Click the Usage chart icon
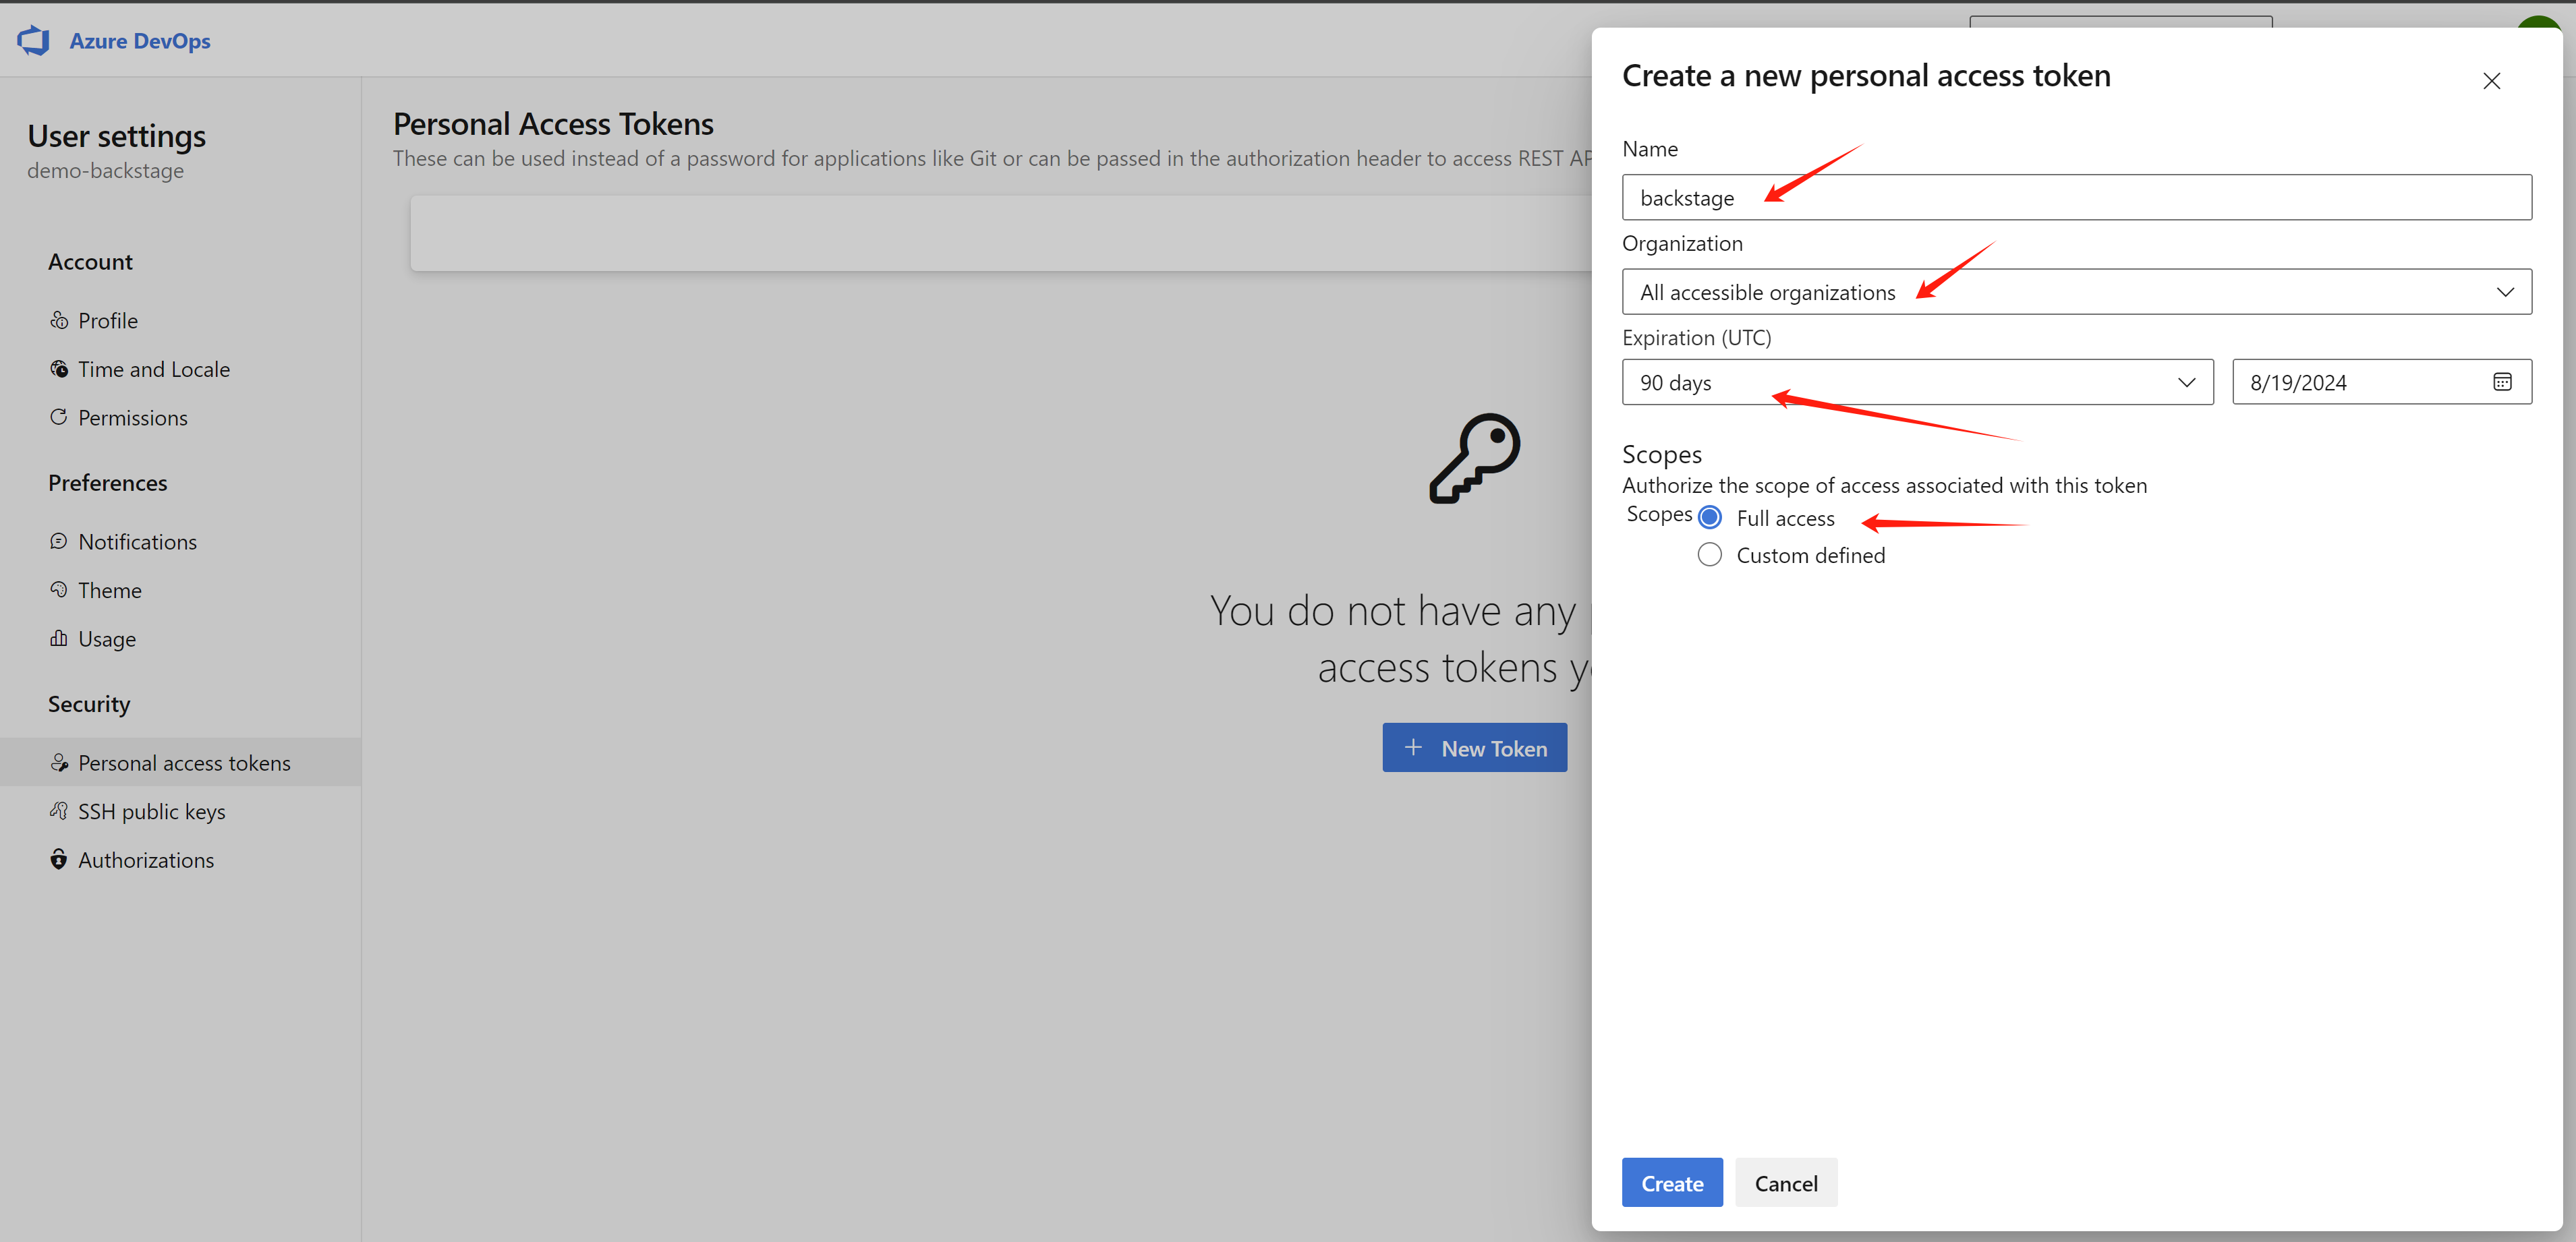Viewport: 2576px width, 1242px height. (x=59, y=638)
